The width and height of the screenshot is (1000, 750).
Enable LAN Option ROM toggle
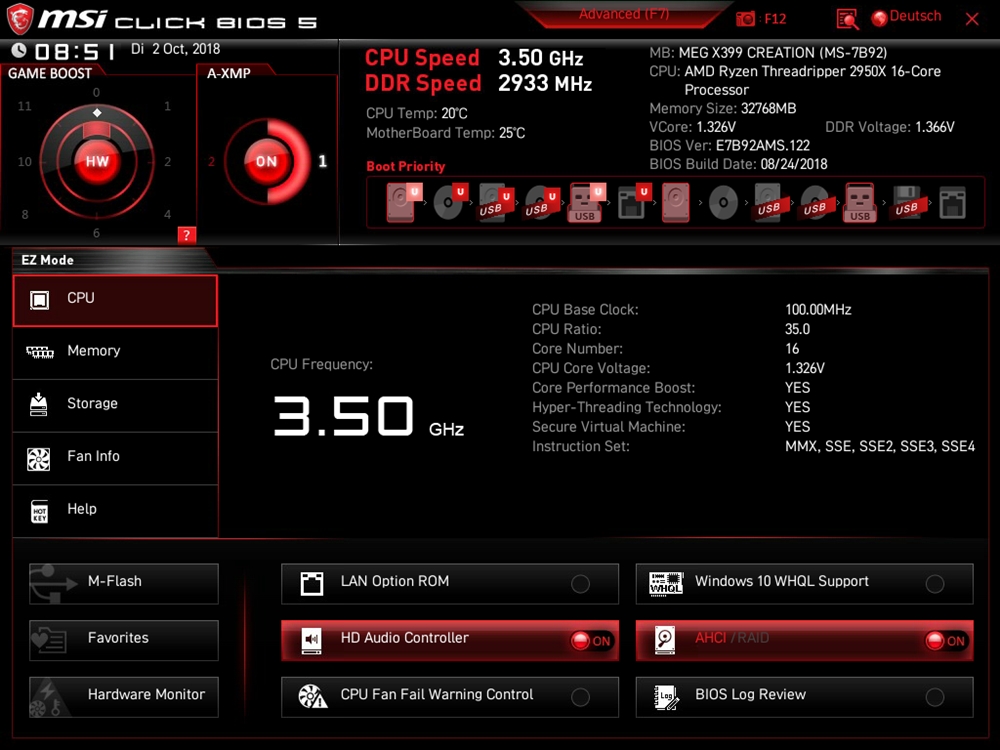coord(580,584)
